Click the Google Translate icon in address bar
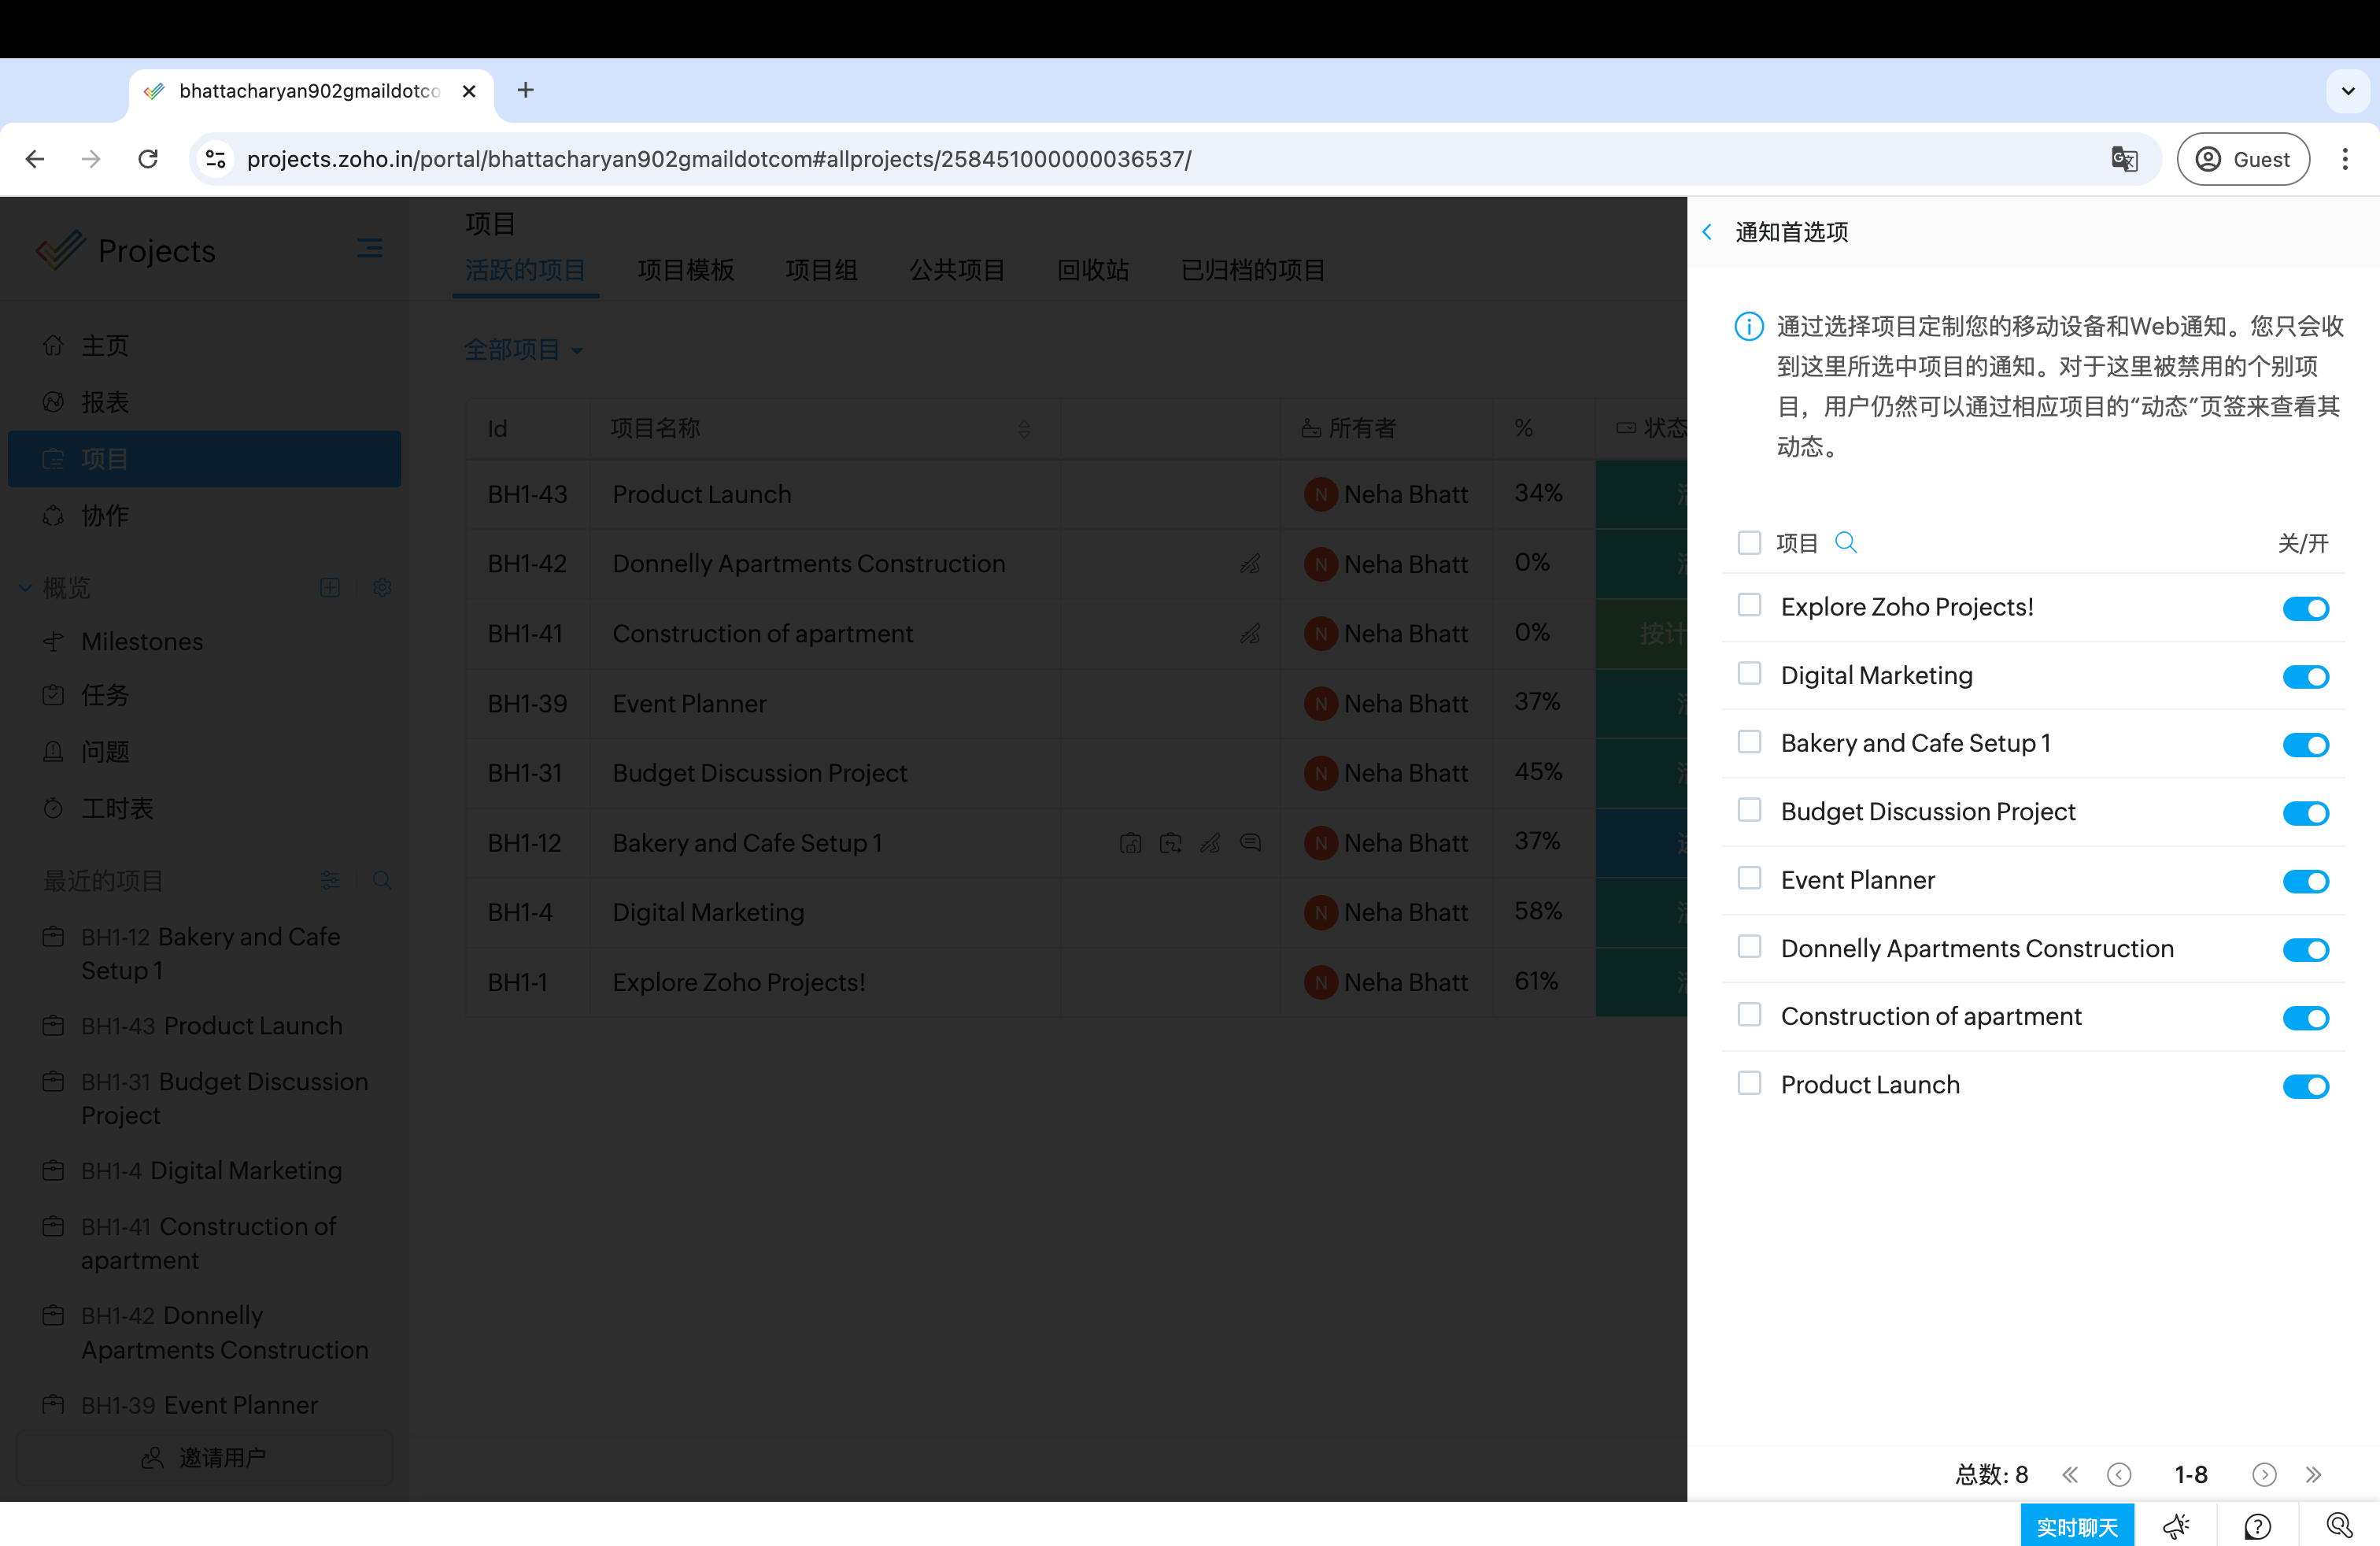This screenshot has height=1546, width=2380. click(x=2124, y=159)
